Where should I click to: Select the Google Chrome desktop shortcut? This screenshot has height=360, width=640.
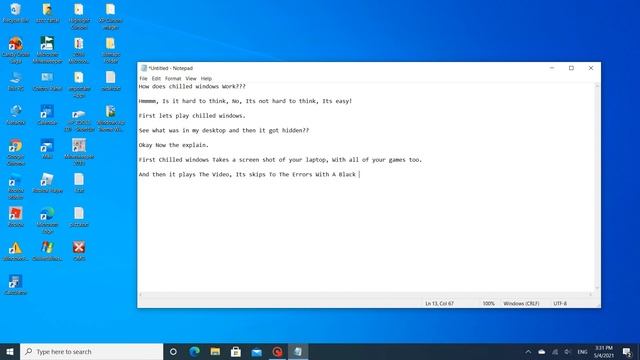pos(16,152)
